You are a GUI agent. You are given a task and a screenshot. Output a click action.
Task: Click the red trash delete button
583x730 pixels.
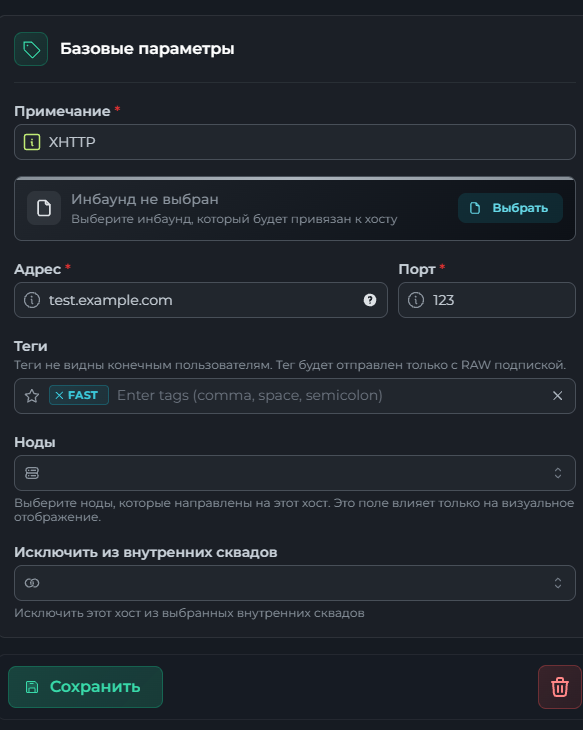pos(560,687)
